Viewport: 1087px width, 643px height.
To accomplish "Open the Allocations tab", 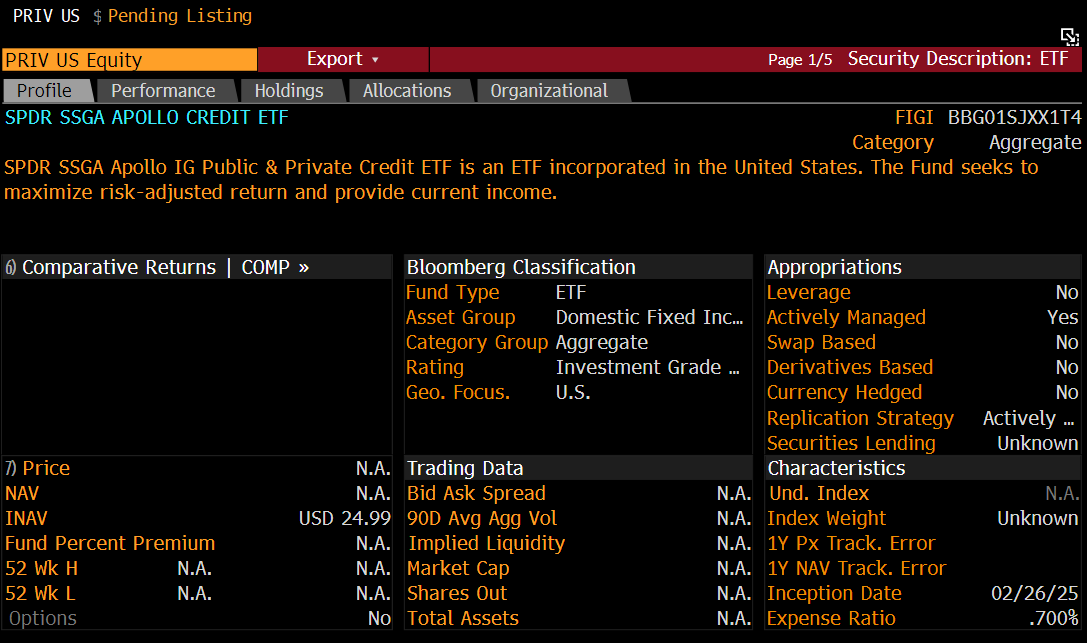I will pyautogui.click(x=408, y=91).
